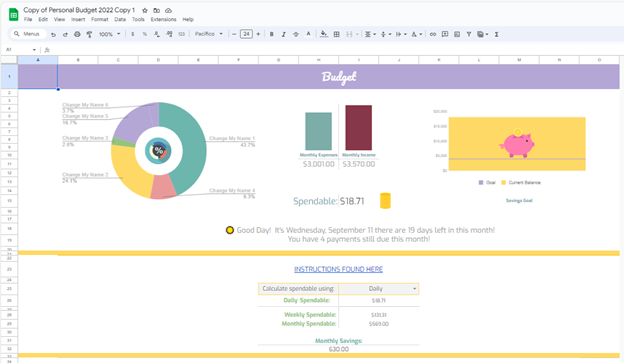Toggle bold formatting
The width and height of the screenshot is (624, 363).
click(x=272, y=34)
